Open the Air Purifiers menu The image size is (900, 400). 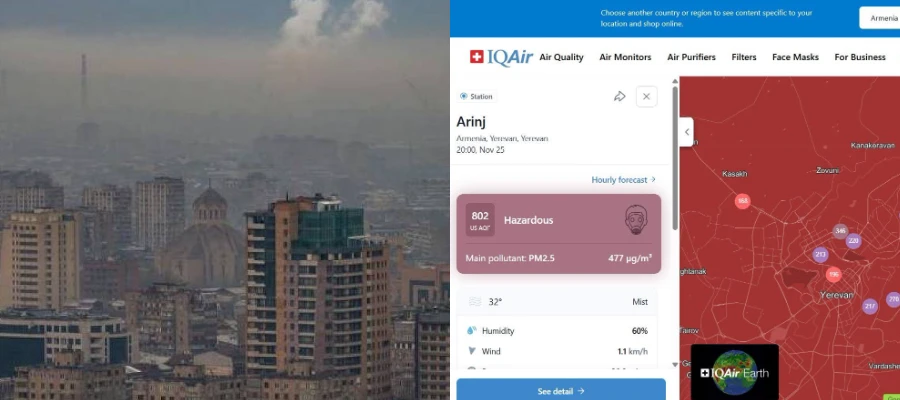[x=691, y=57]
